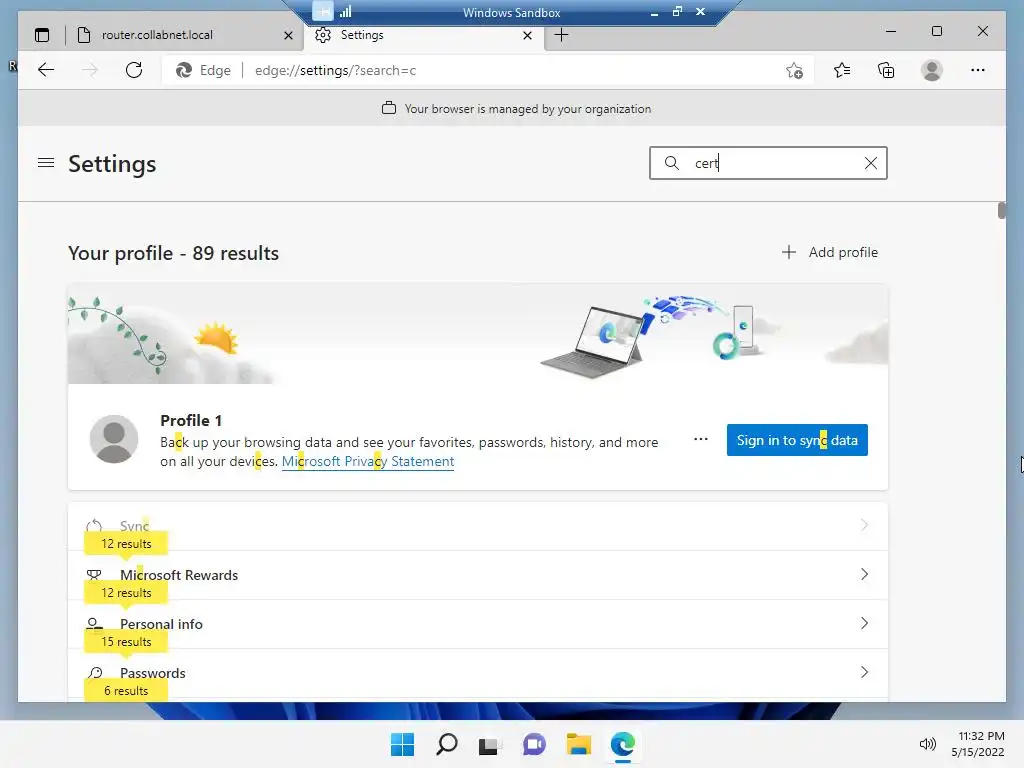Click the managed by organization notice
1024x768 pixels.
516,108
